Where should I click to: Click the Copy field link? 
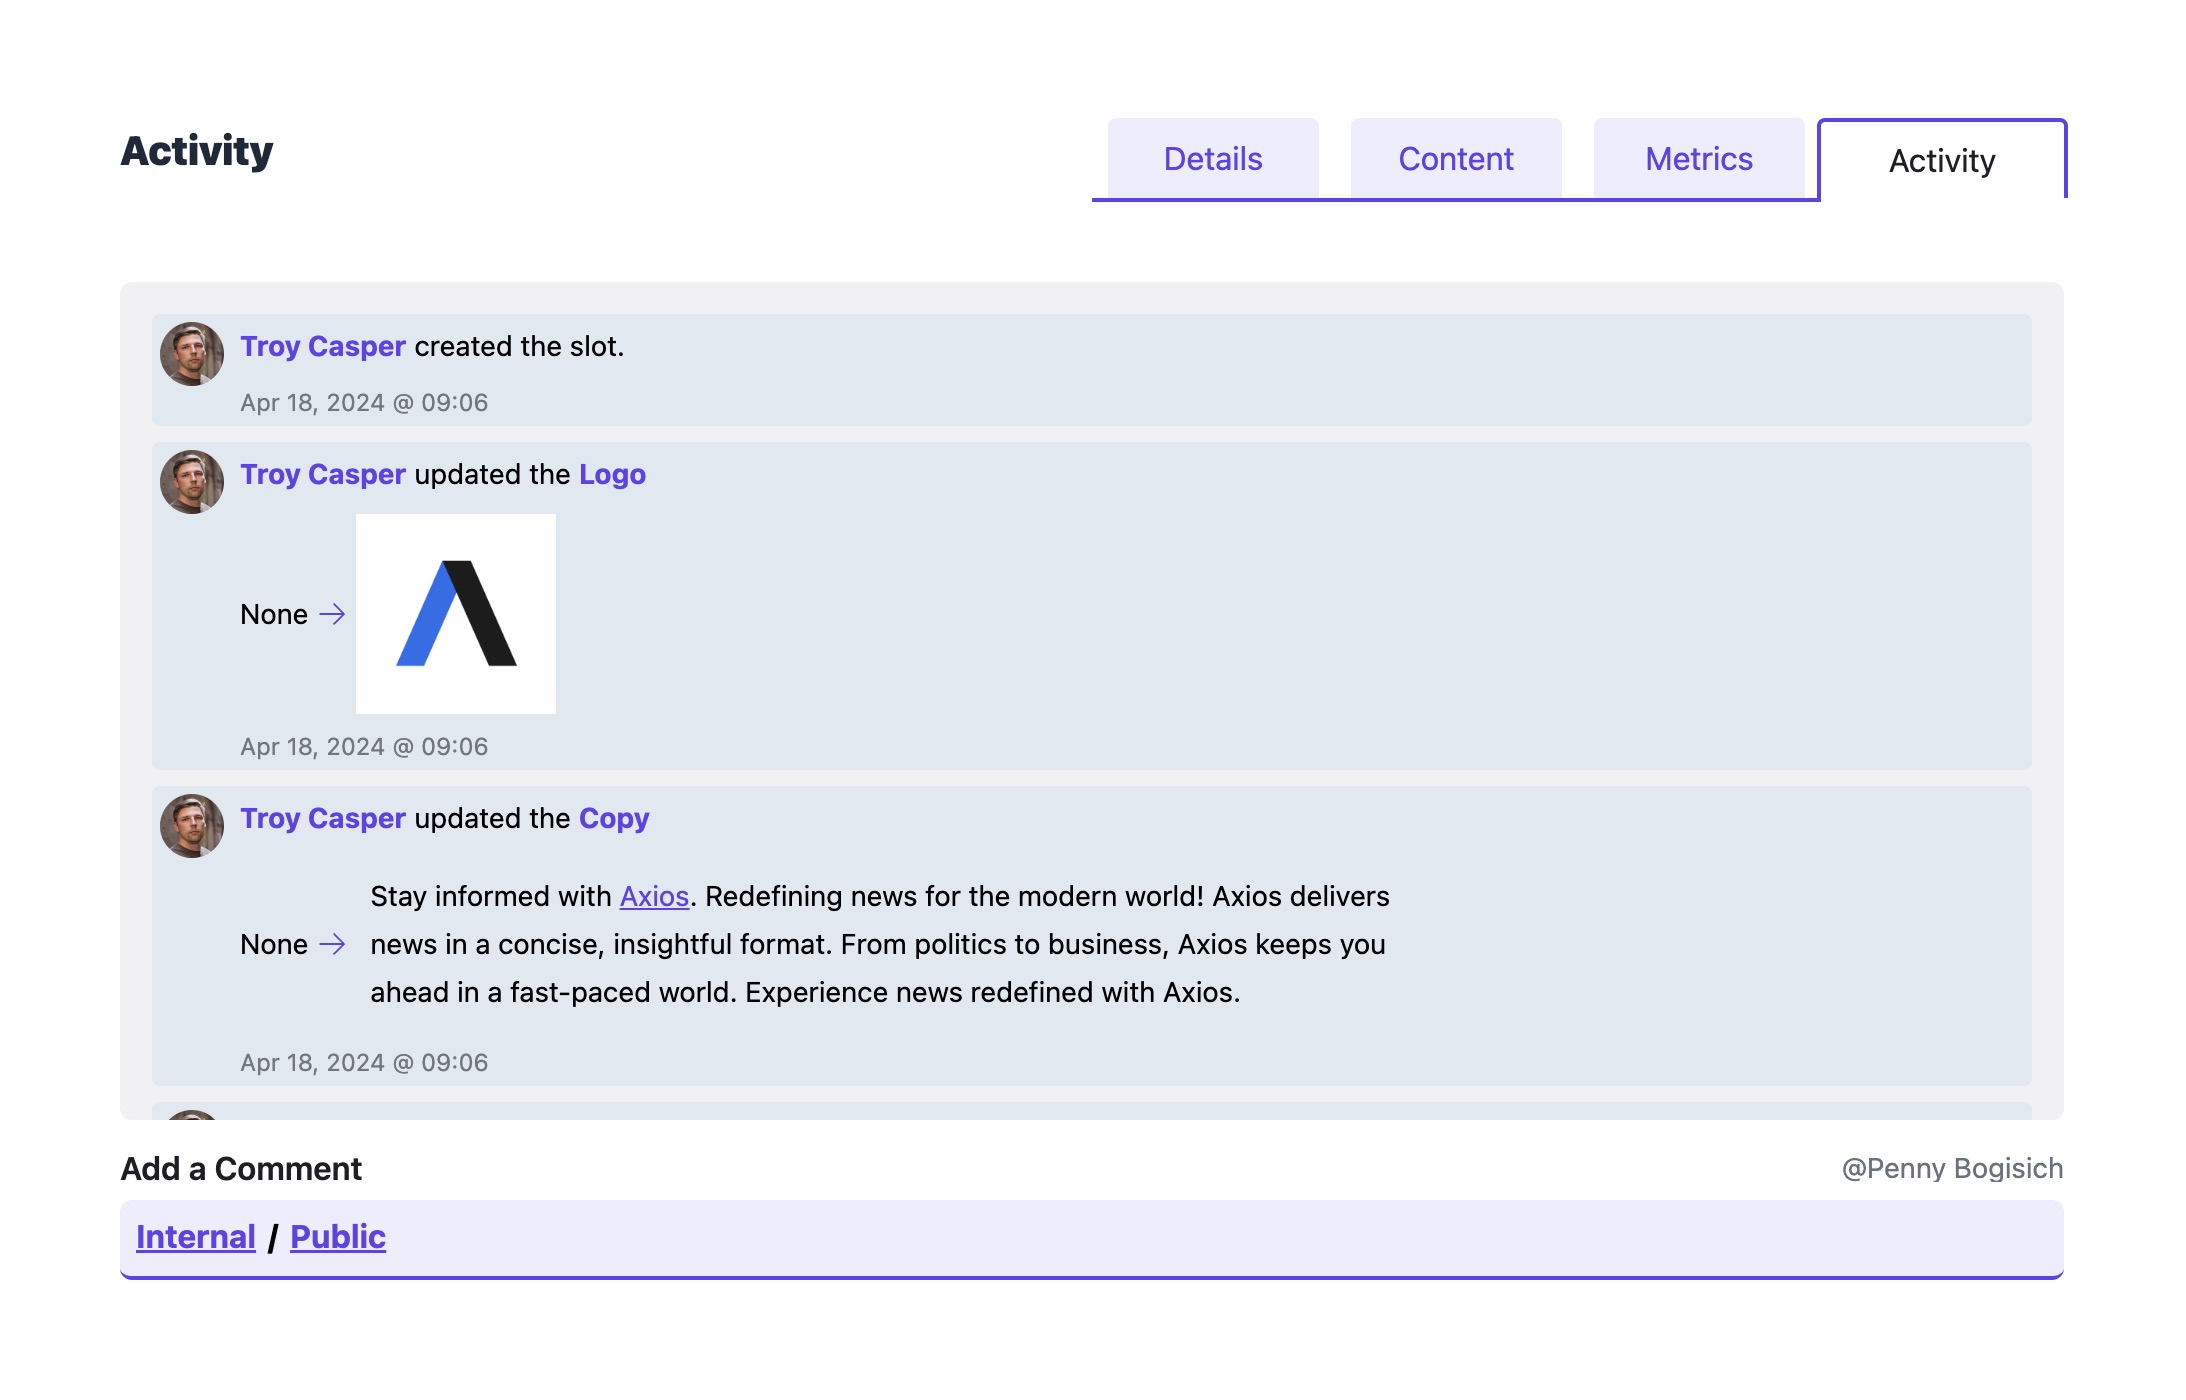(614, 818)
